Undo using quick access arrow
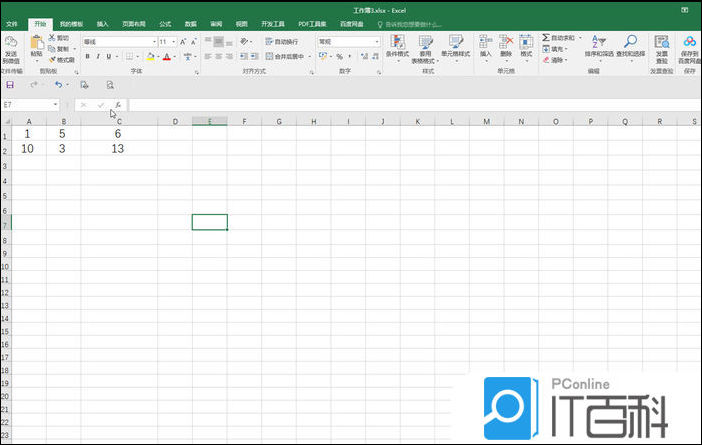This screenshot has height=445, width=702. click(58, 85)
